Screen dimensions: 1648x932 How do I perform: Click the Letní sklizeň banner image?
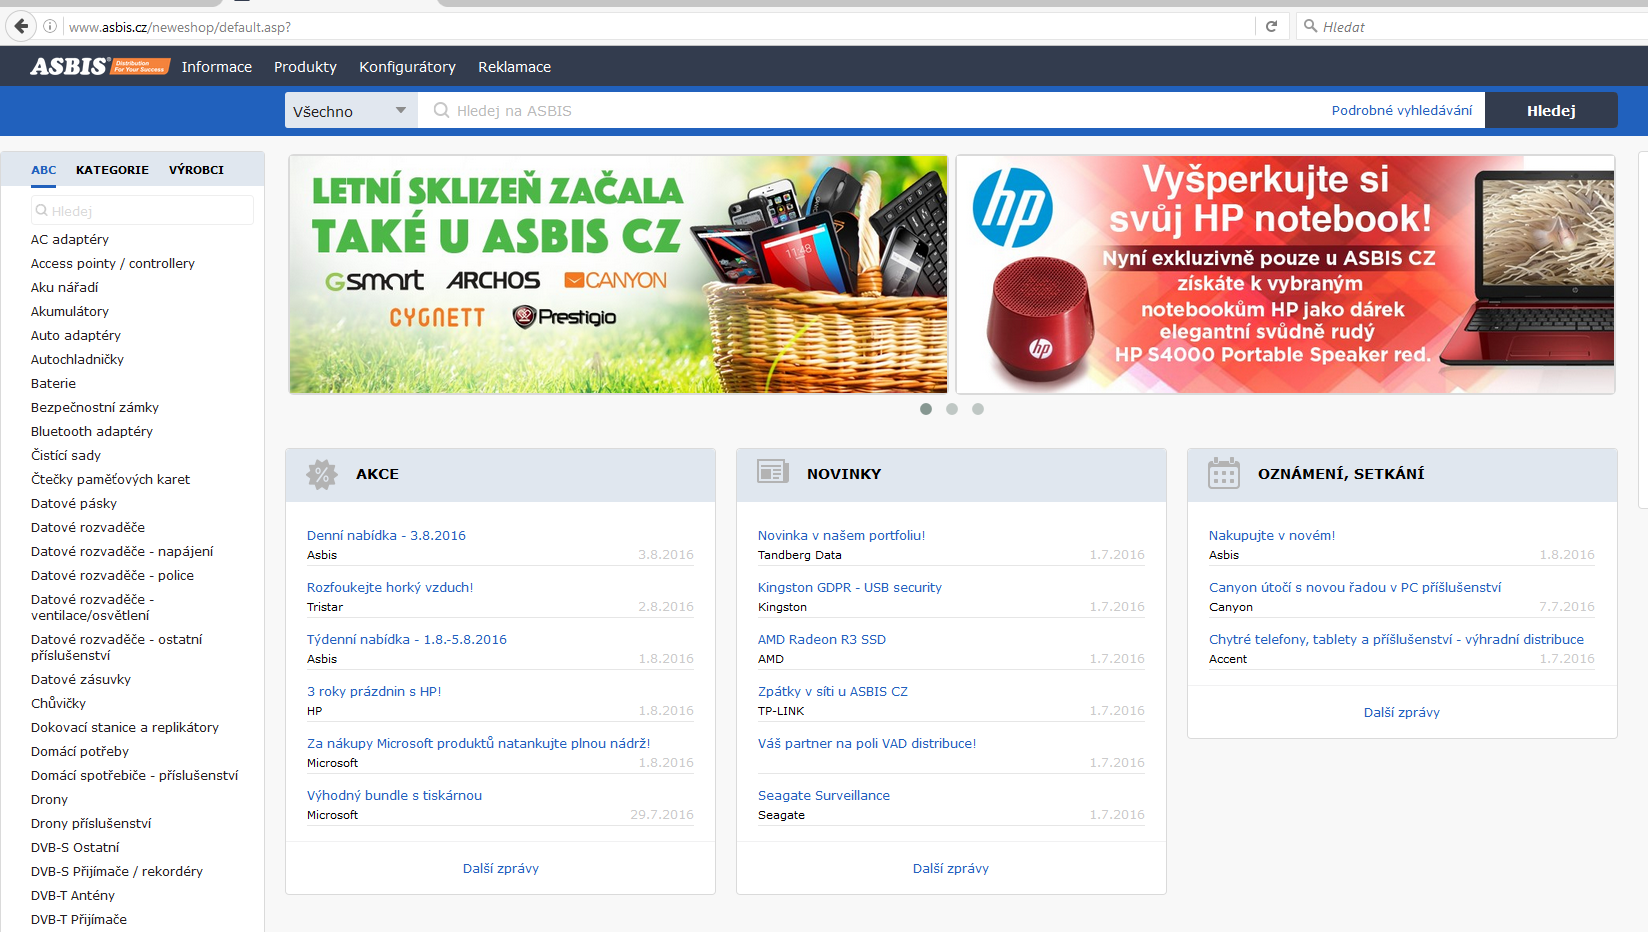[x=618, y=274]
